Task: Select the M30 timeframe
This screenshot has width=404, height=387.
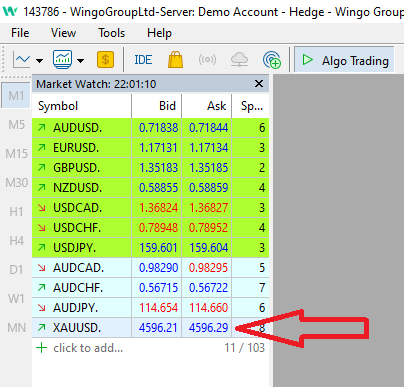Action: point(16,183)
